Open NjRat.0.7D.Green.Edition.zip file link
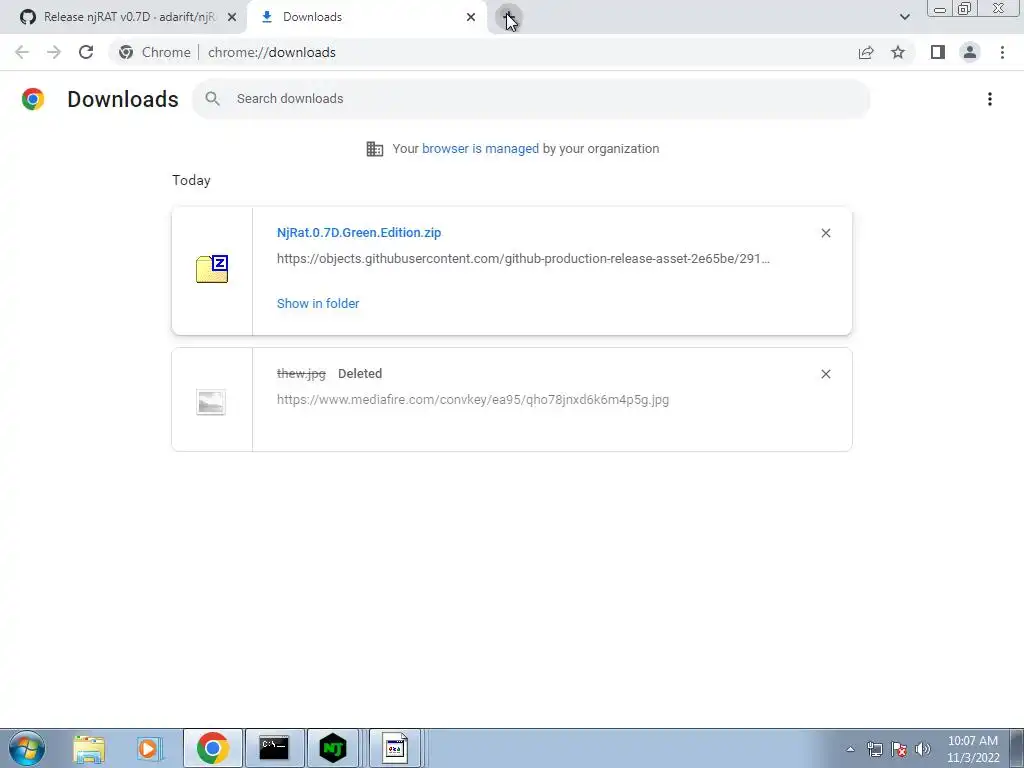The image size is (1024, 768). [x=359, y=232]
